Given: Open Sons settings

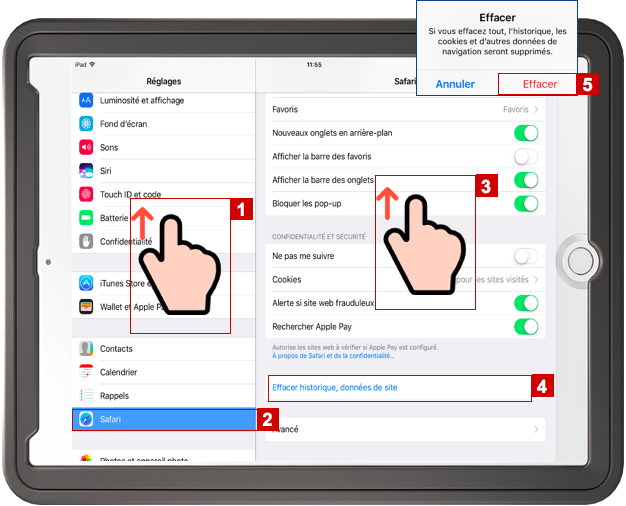Looking at the screenshot, I should tap(164, 147).
